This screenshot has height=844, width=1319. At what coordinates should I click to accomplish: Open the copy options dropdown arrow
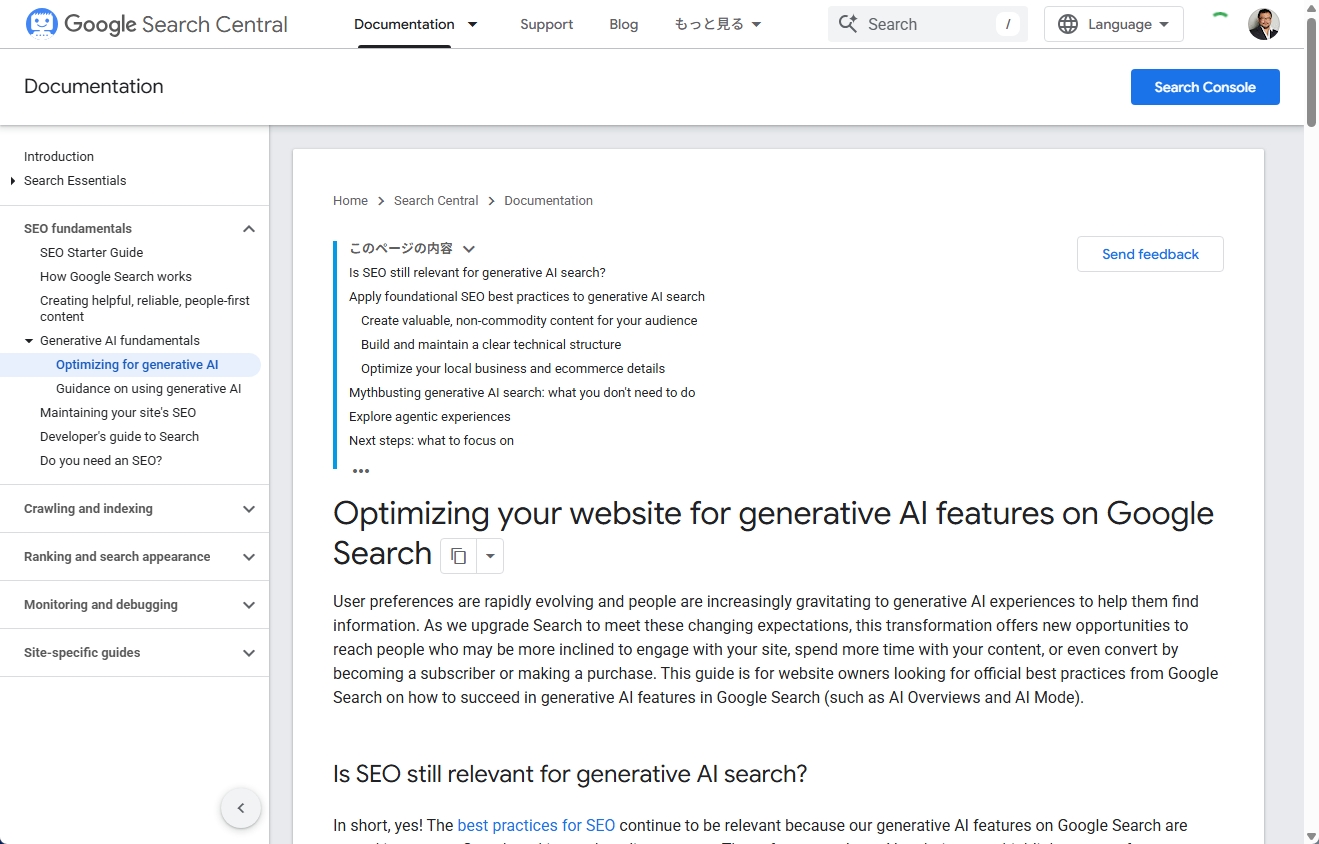click(x=490, y=556)
